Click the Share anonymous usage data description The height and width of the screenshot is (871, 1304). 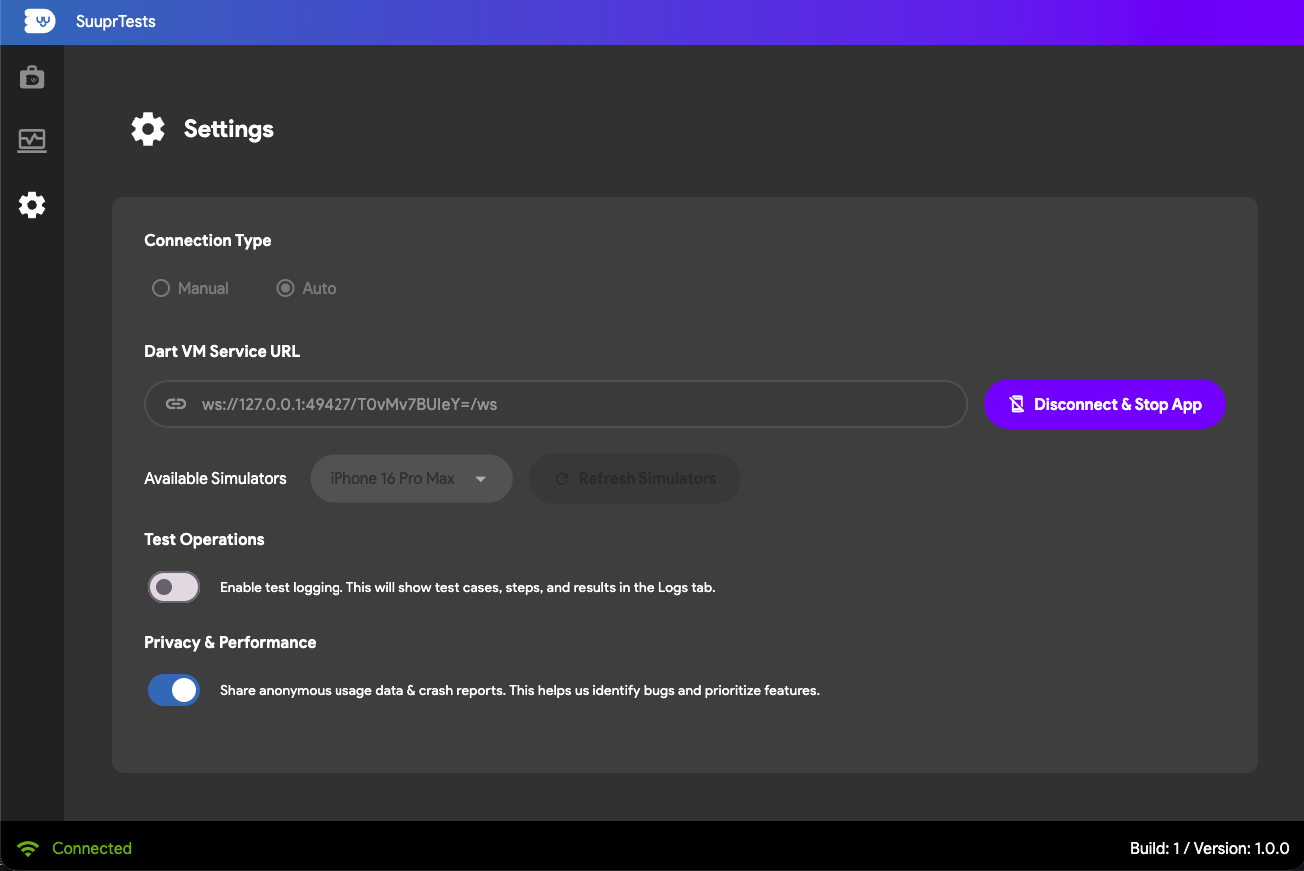click(520, 690)
